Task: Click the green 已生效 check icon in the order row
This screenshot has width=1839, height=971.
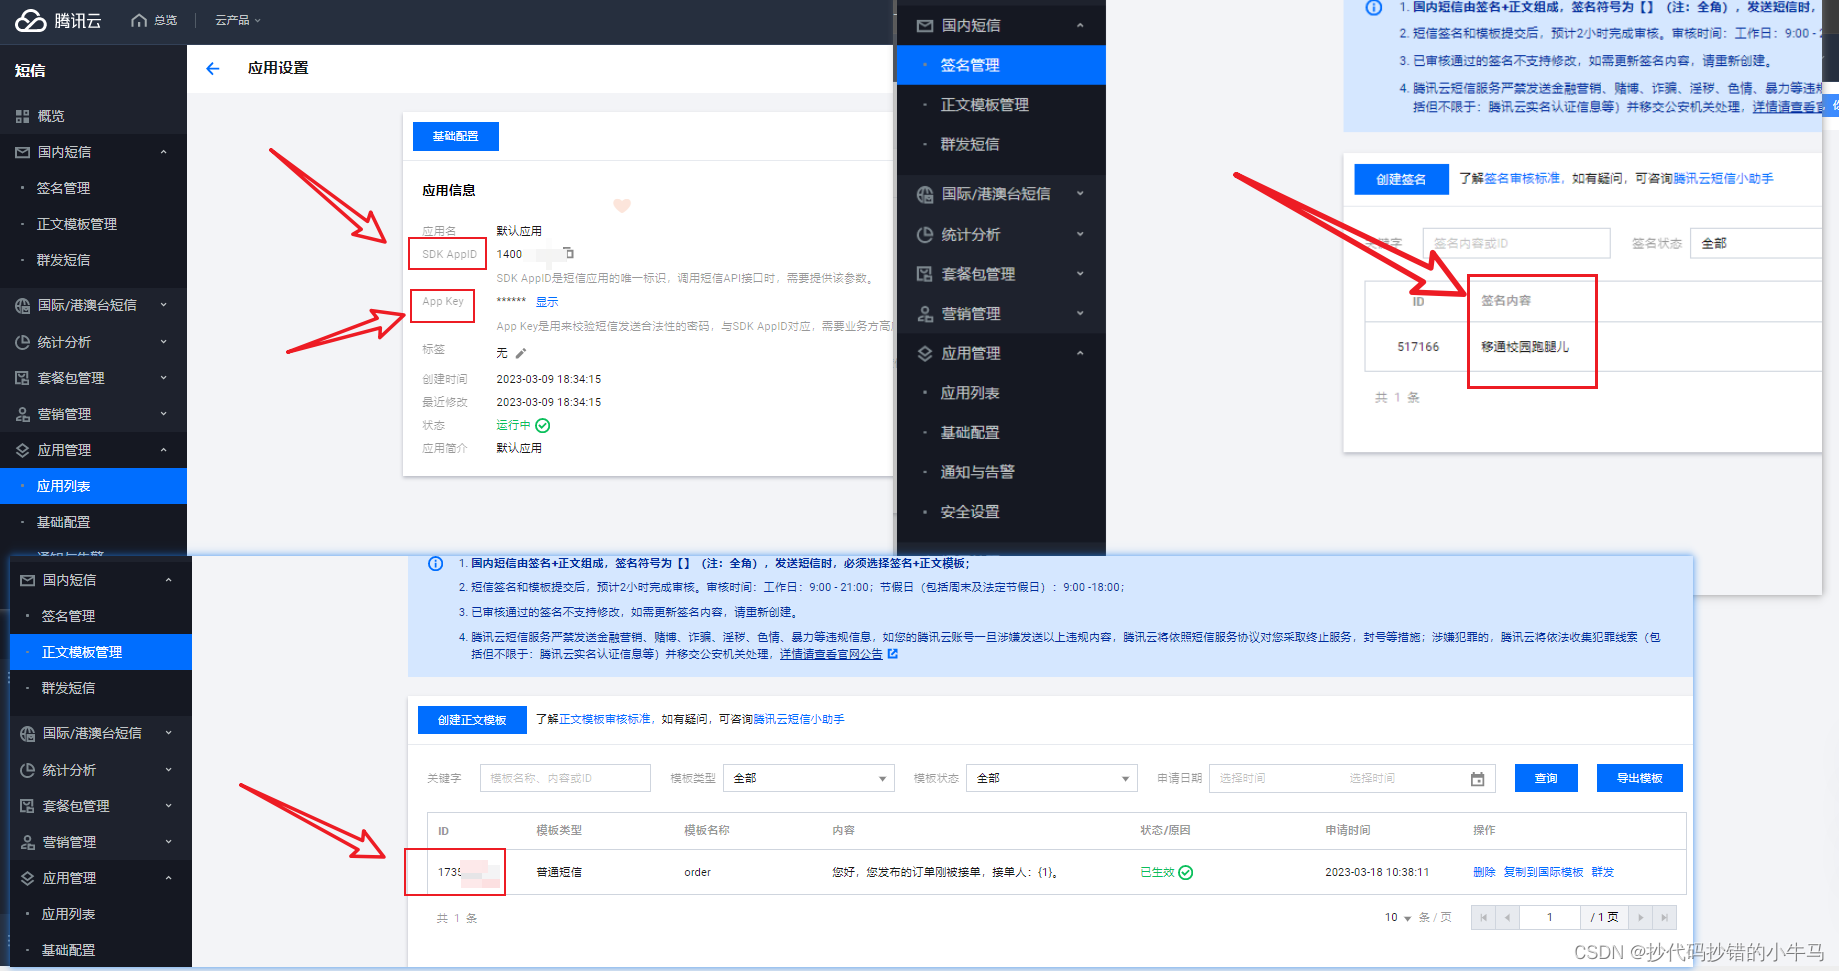Action: click(1185, 872)
